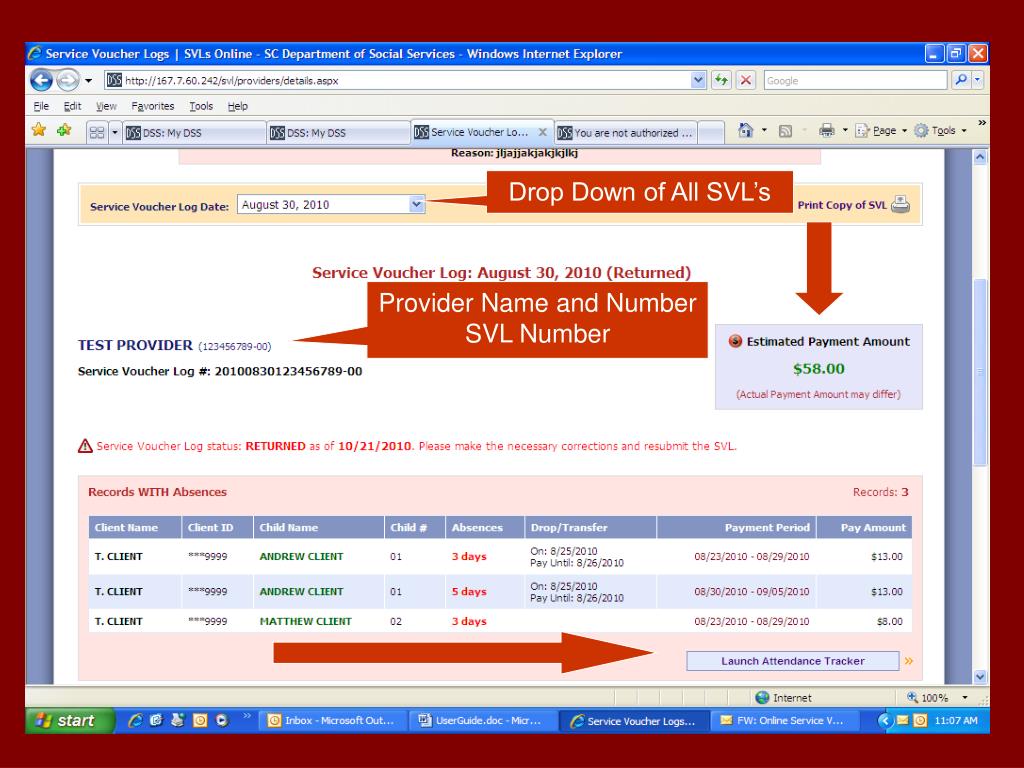Image resolution: width=1024 pixels, height=768 pixels.
Task: Switch to You are not authorized tab
Action: (626, 133)
